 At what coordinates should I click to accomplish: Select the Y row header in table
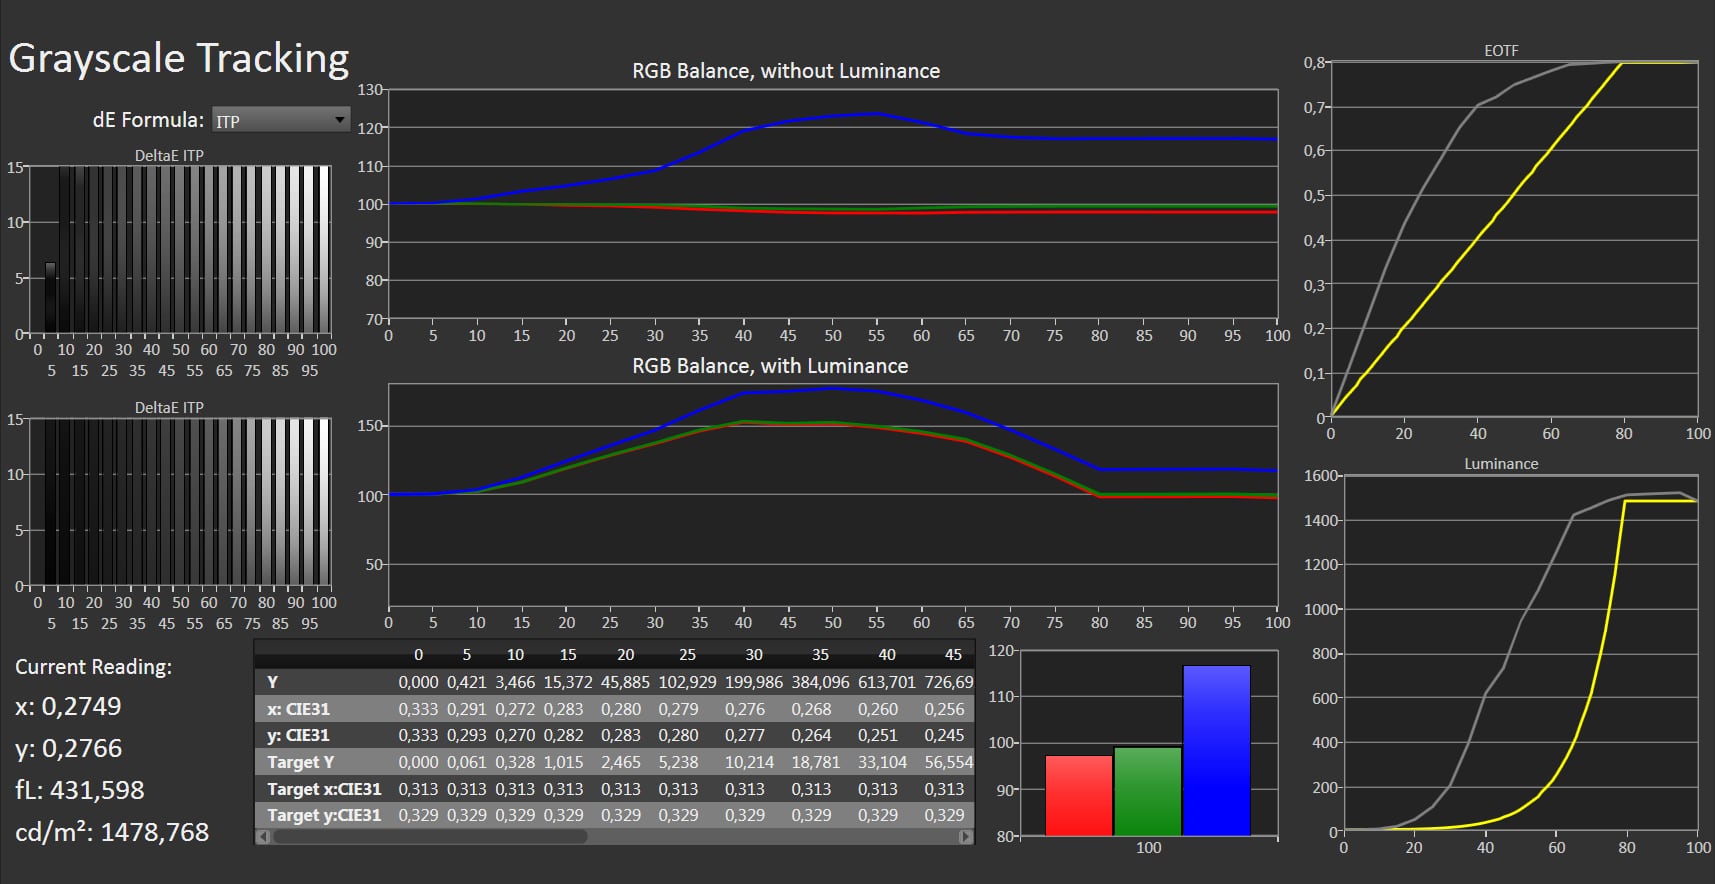pyautogui.click(x=272, y=682)
